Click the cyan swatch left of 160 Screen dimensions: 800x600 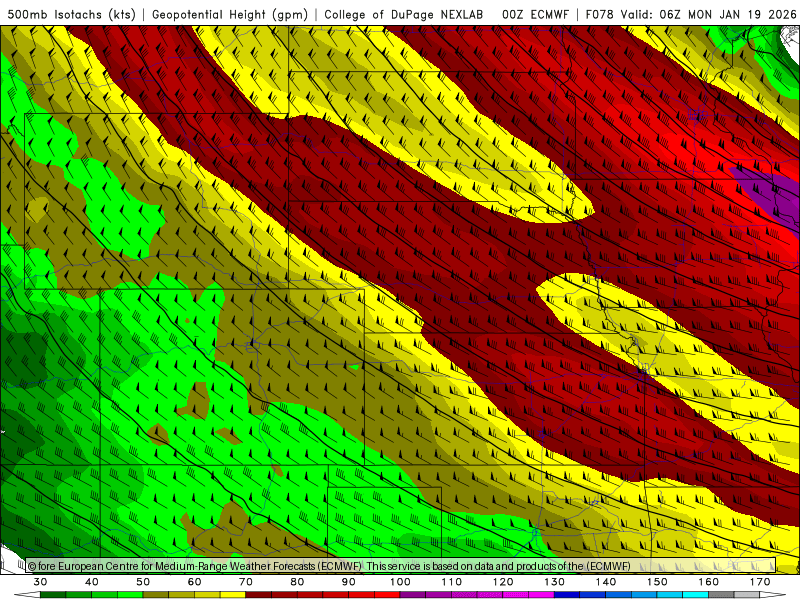point(695,595)
